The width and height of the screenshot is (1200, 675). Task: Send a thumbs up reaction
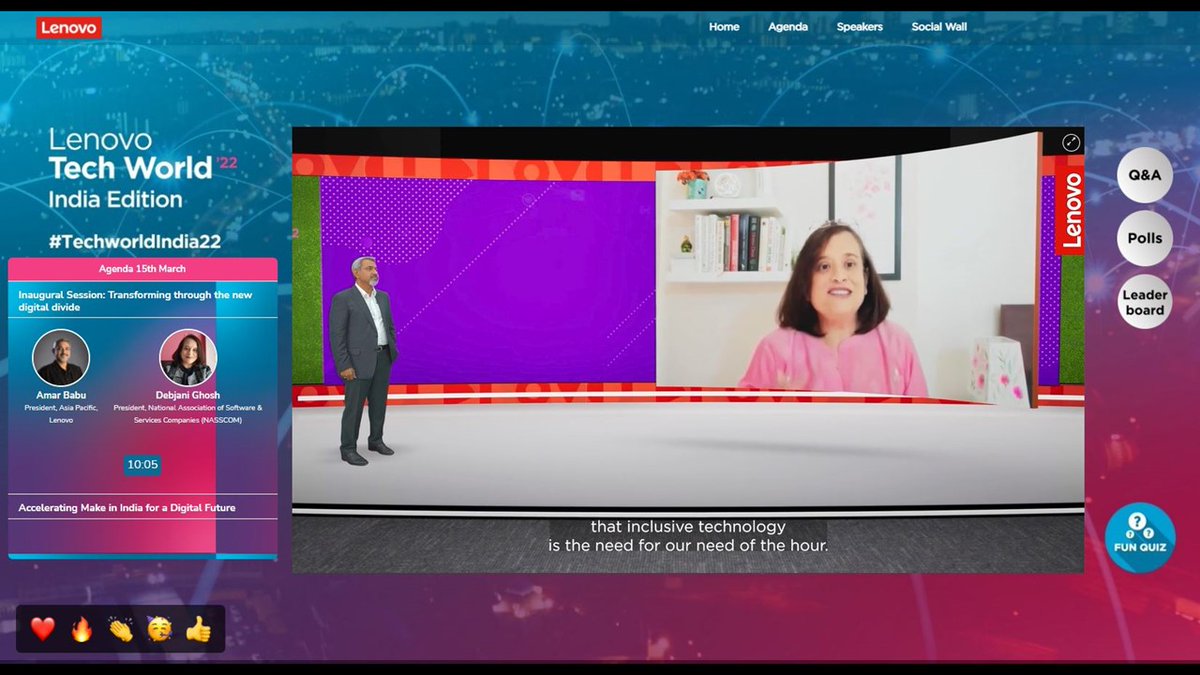tap(198, 629)
